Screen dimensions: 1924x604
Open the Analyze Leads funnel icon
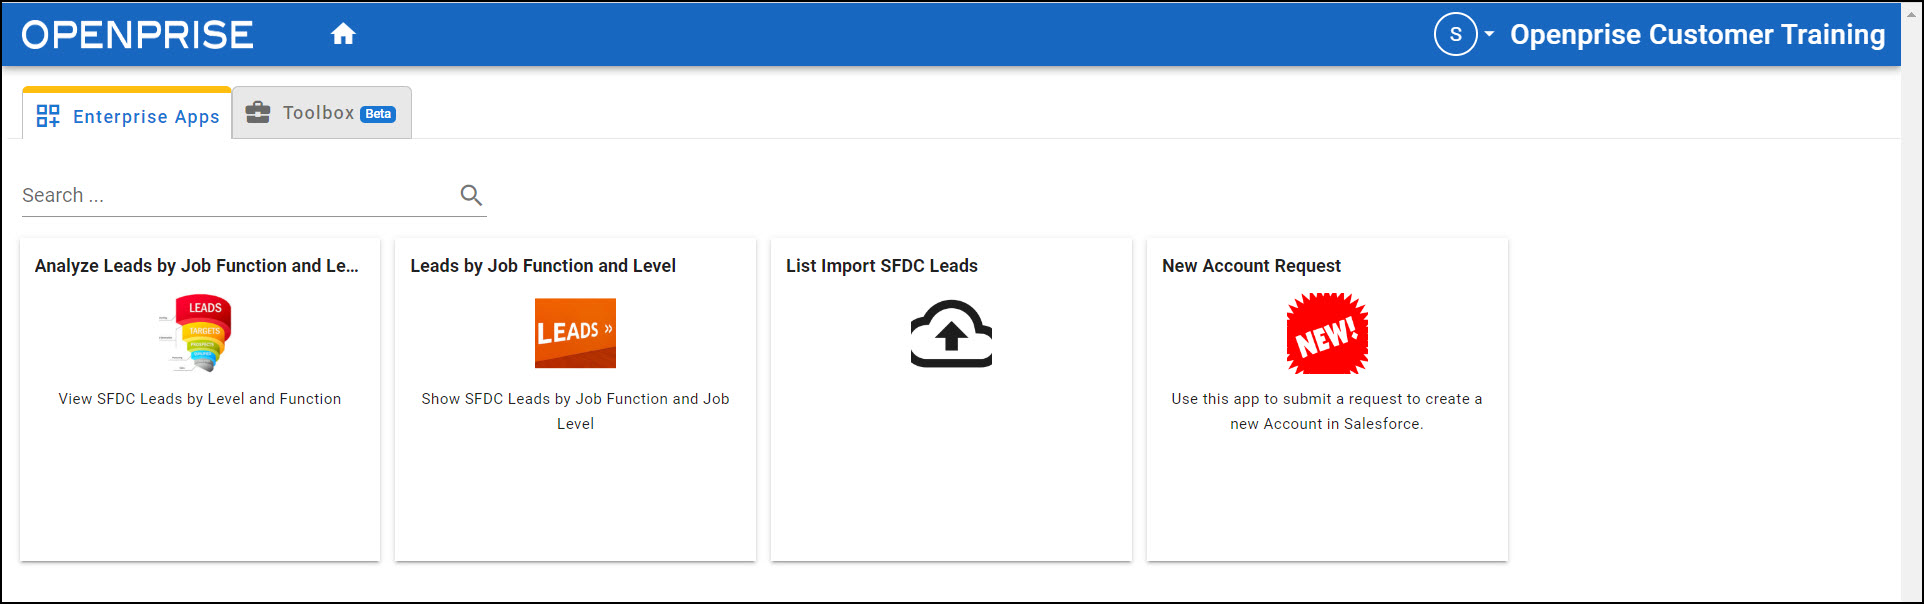pyautogui.click(x=197, y=333)
